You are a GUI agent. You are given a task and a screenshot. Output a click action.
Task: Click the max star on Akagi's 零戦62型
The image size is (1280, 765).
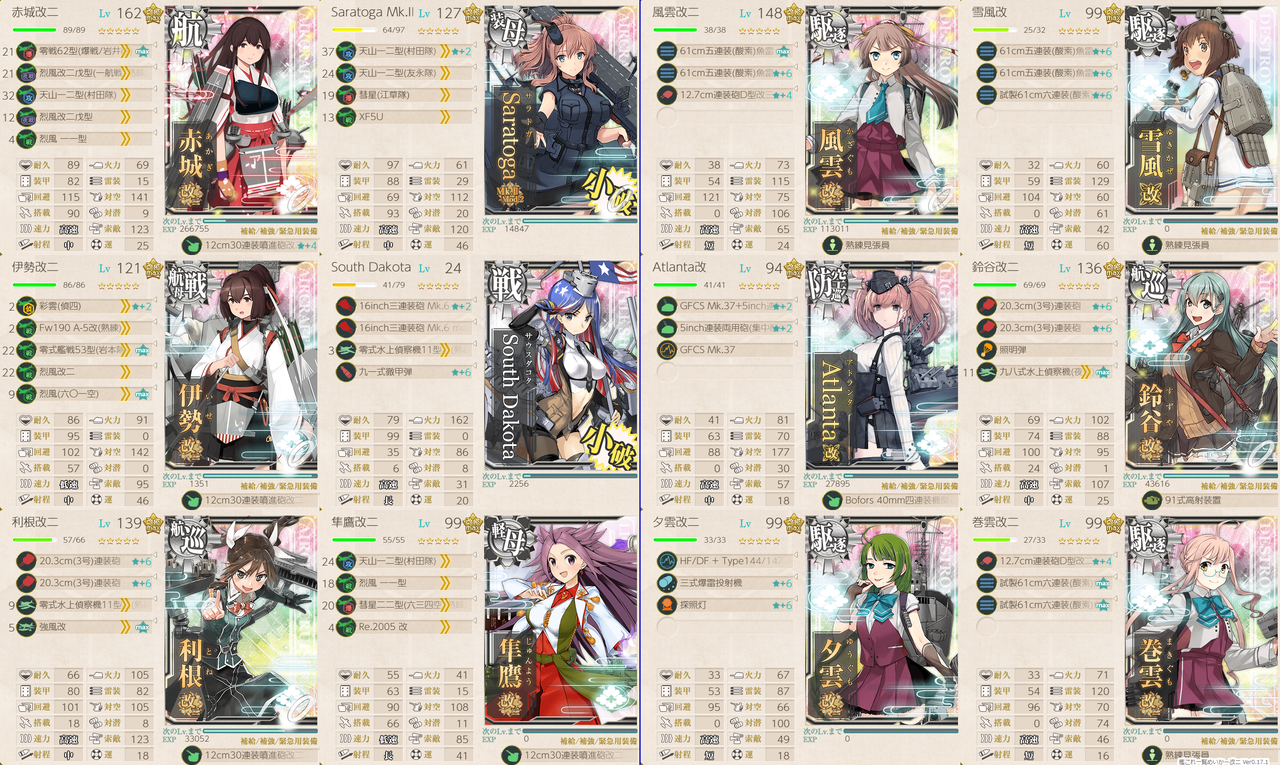point(143,51)
